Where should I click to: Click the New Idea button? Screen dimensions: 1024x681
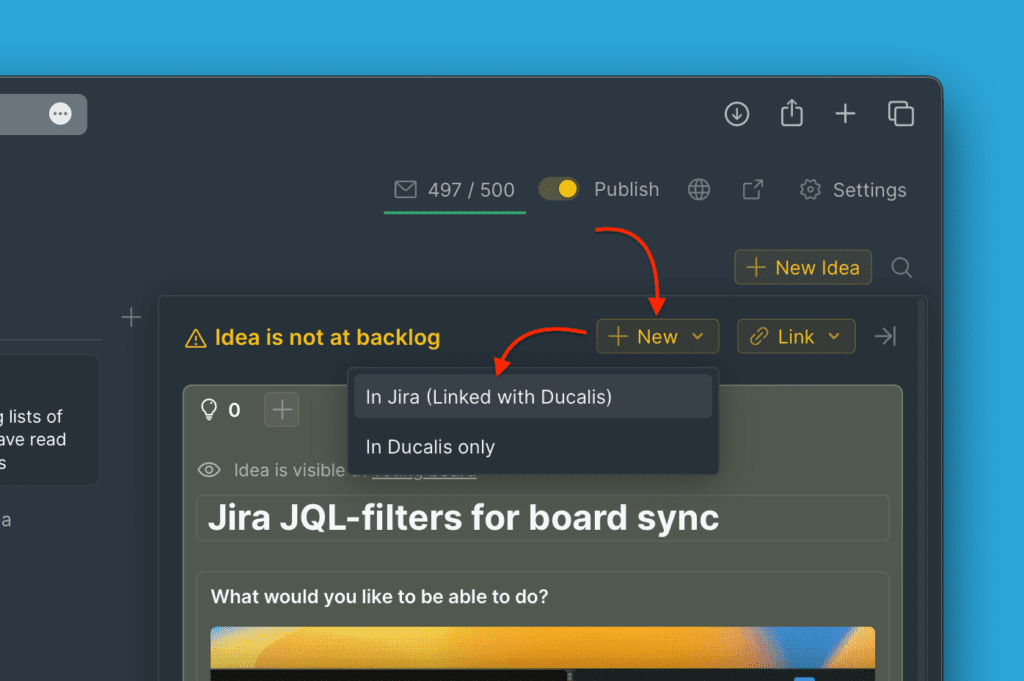[x=803, y=268]
